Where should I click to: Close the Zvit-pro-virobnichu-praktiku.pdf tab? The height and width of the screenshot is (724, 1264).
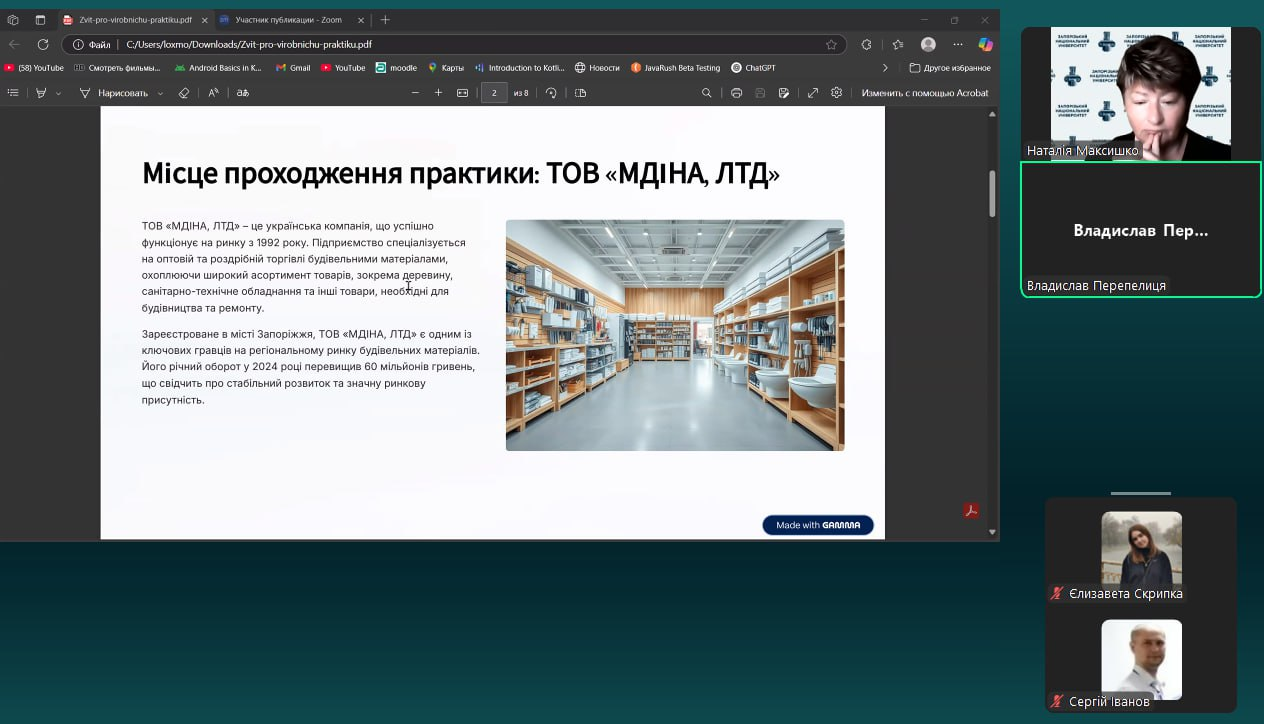[x=205, y=20]
